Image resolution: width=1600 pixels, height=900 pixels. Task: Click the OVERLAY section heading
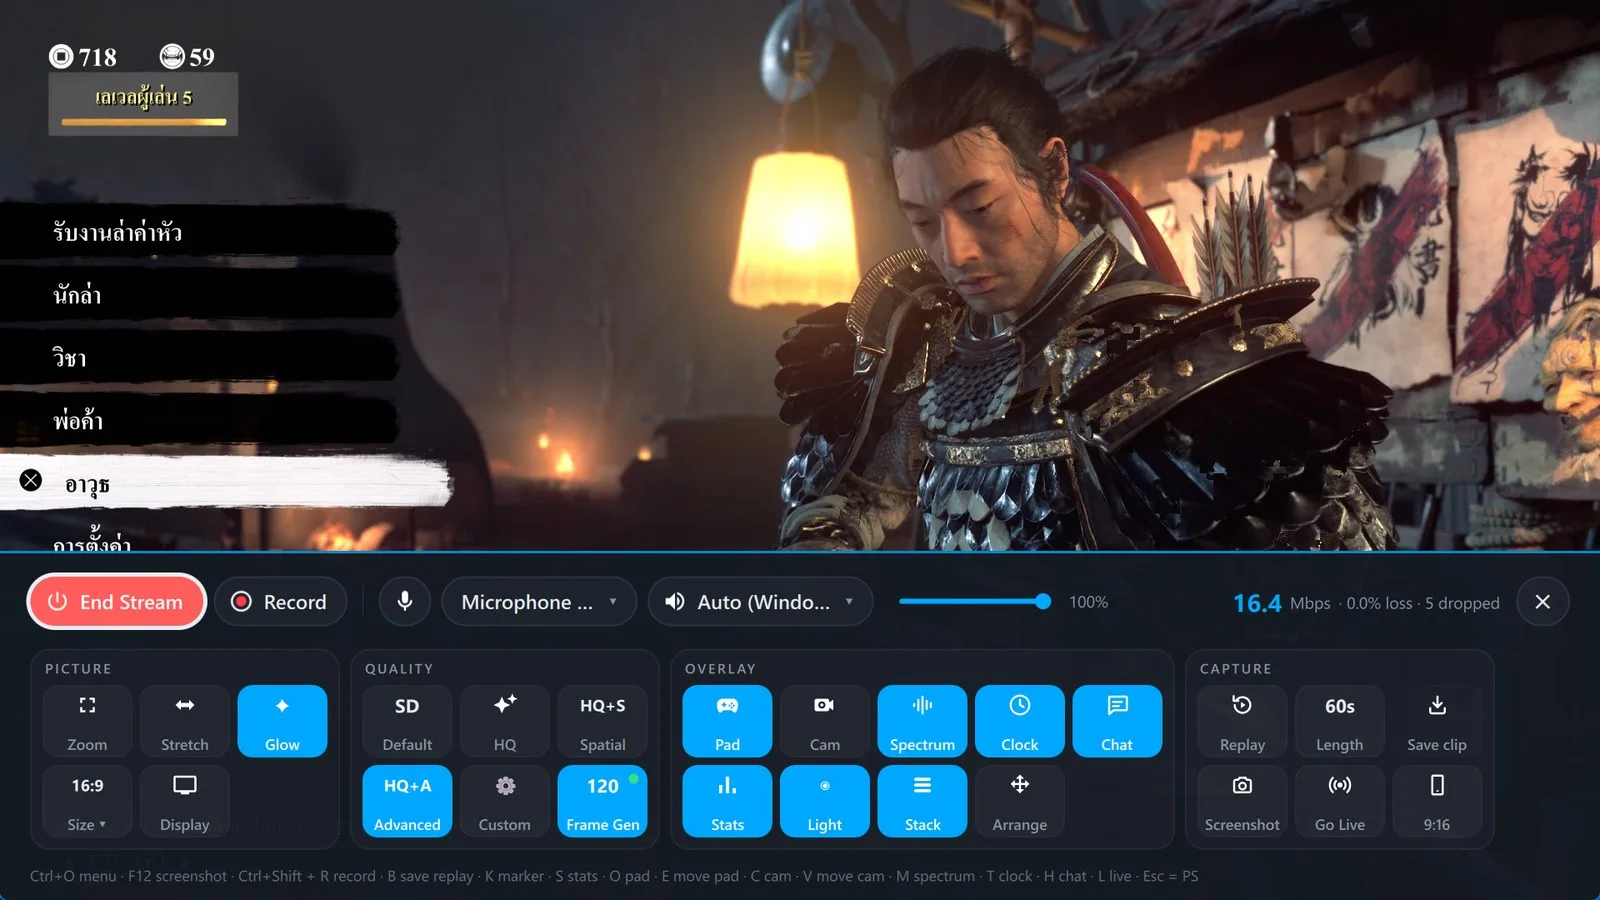coord(720,668)
